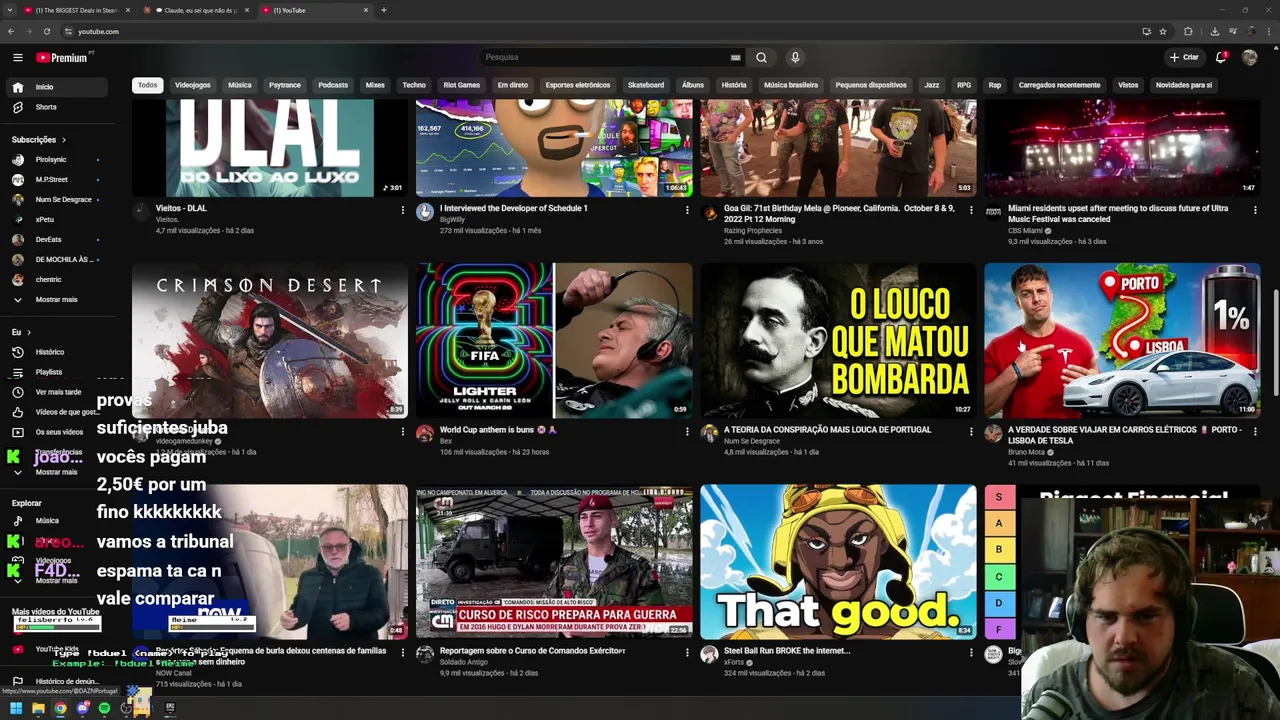Select the Videojogos filter chip
This screenshot has width=1280, height=720.
tap(193, 85)
